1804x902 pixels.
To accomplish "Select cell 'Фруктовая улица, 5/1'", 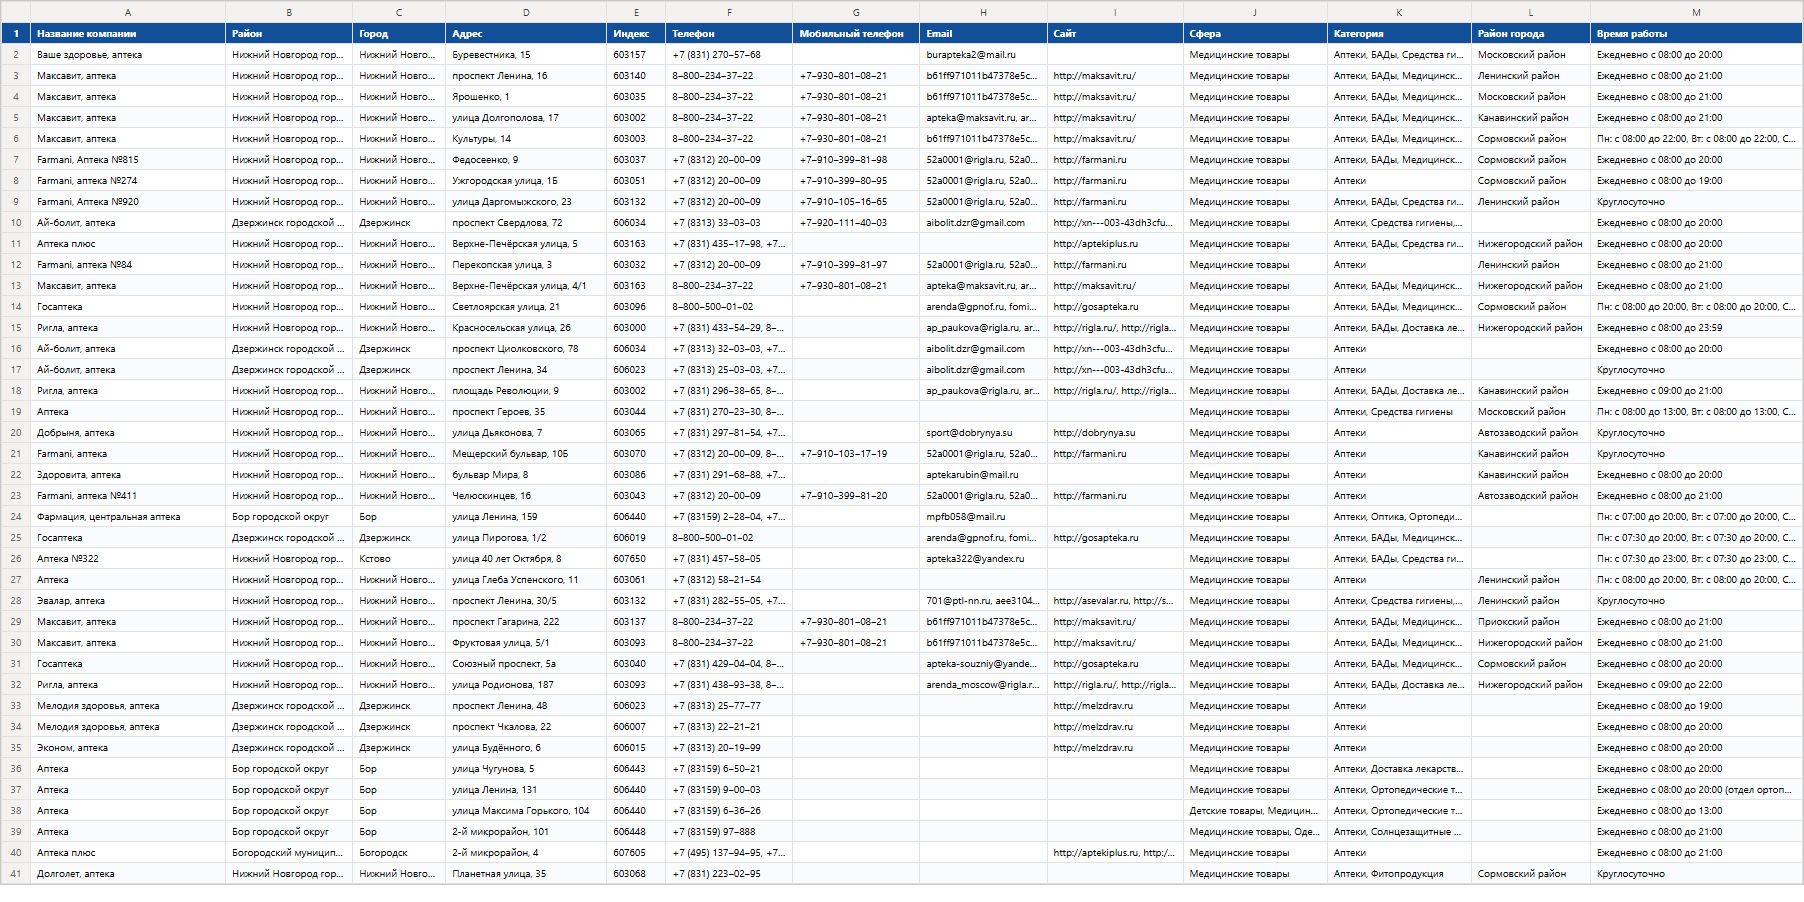I will tap(526, 643).
